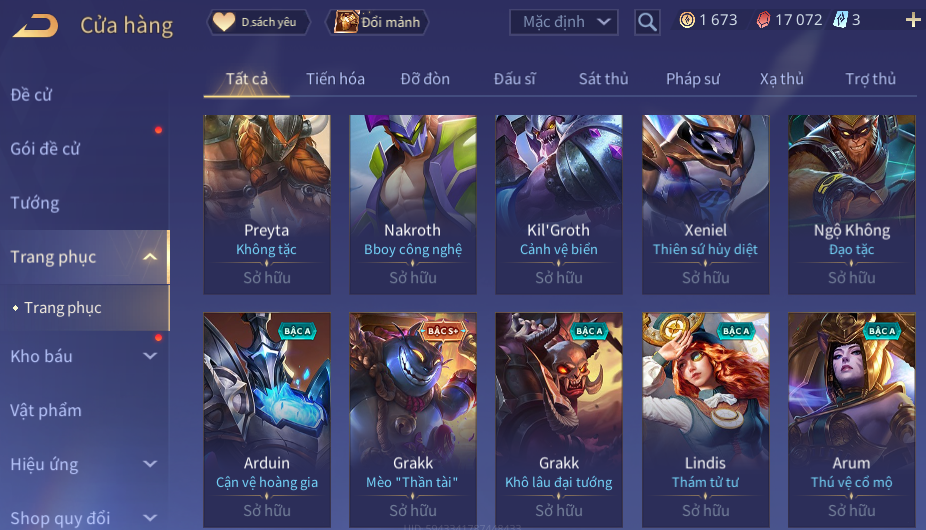
Task: Click the plus icon to add currency
Action: click(913, 21)
